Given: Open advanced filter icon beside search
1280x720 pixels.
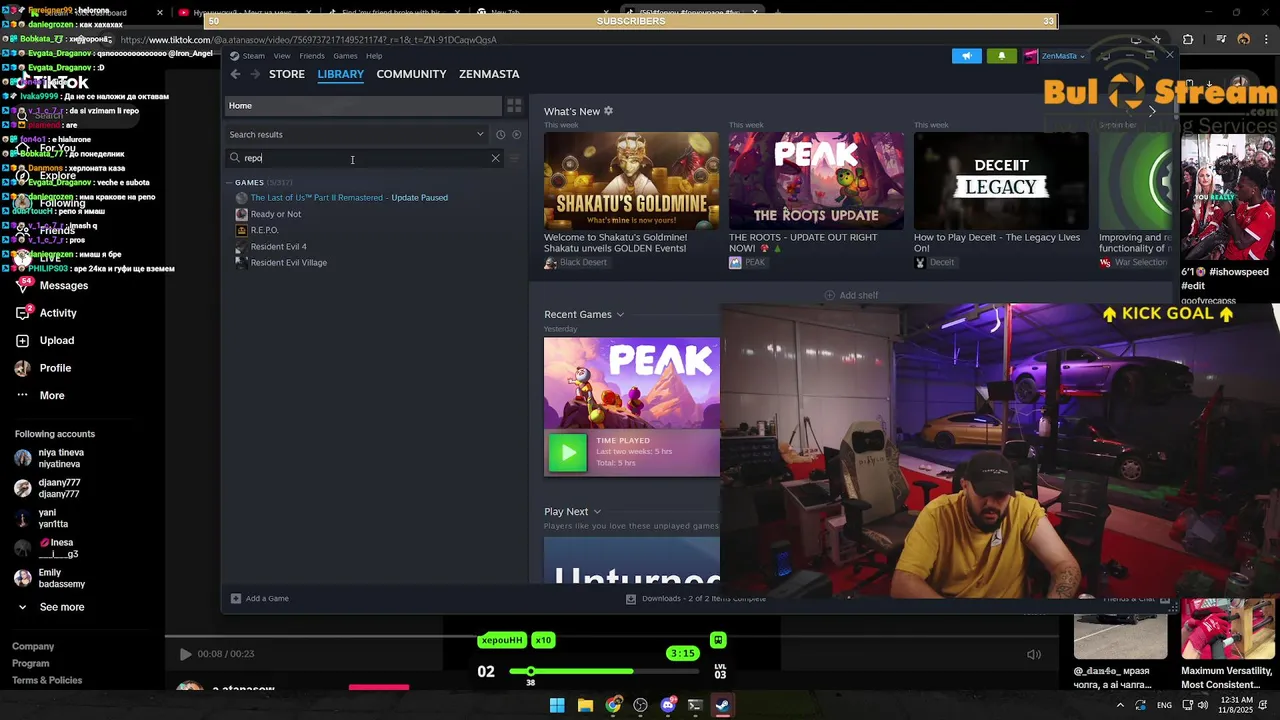Looking at the screenshot, I should [x=515, y=158].
